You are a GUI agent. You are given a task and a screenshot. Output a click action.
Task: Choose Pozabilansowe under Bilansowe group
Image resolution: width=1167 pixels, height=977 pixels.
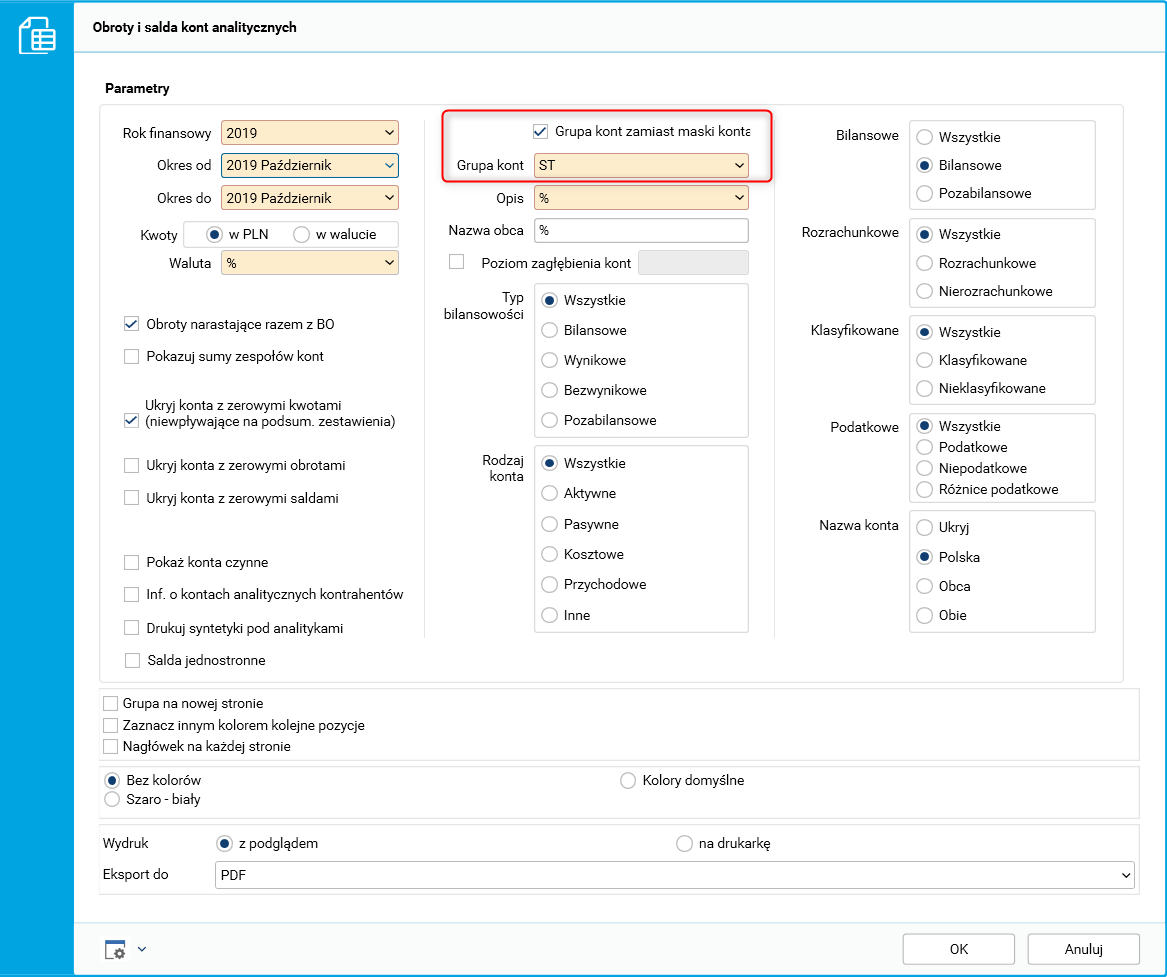925,193
